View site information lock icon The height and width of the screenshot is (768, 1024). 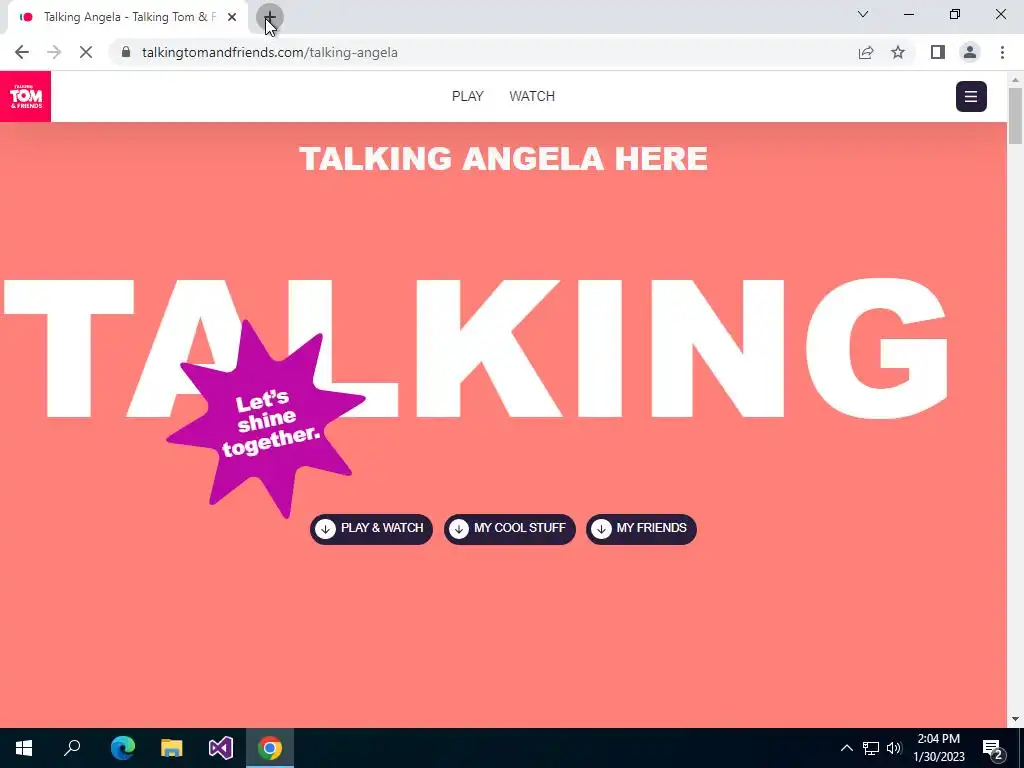click(126, 52)
